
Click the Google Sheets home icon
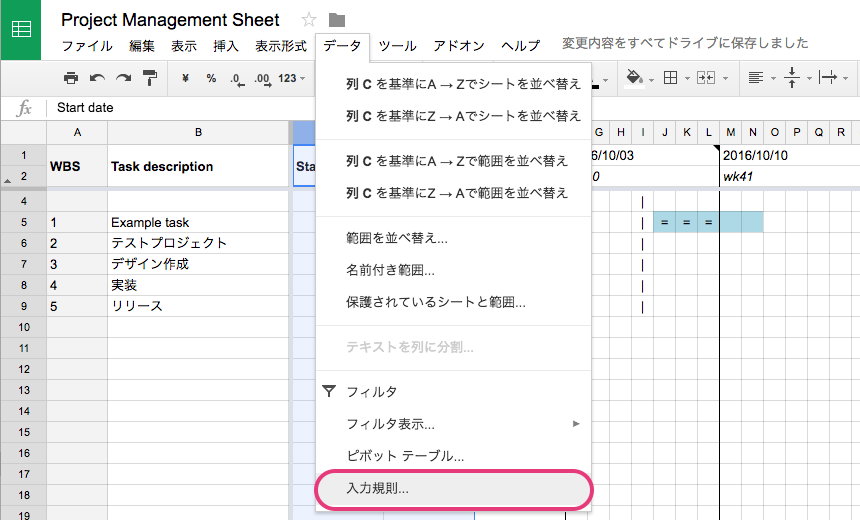click(21, 29)
